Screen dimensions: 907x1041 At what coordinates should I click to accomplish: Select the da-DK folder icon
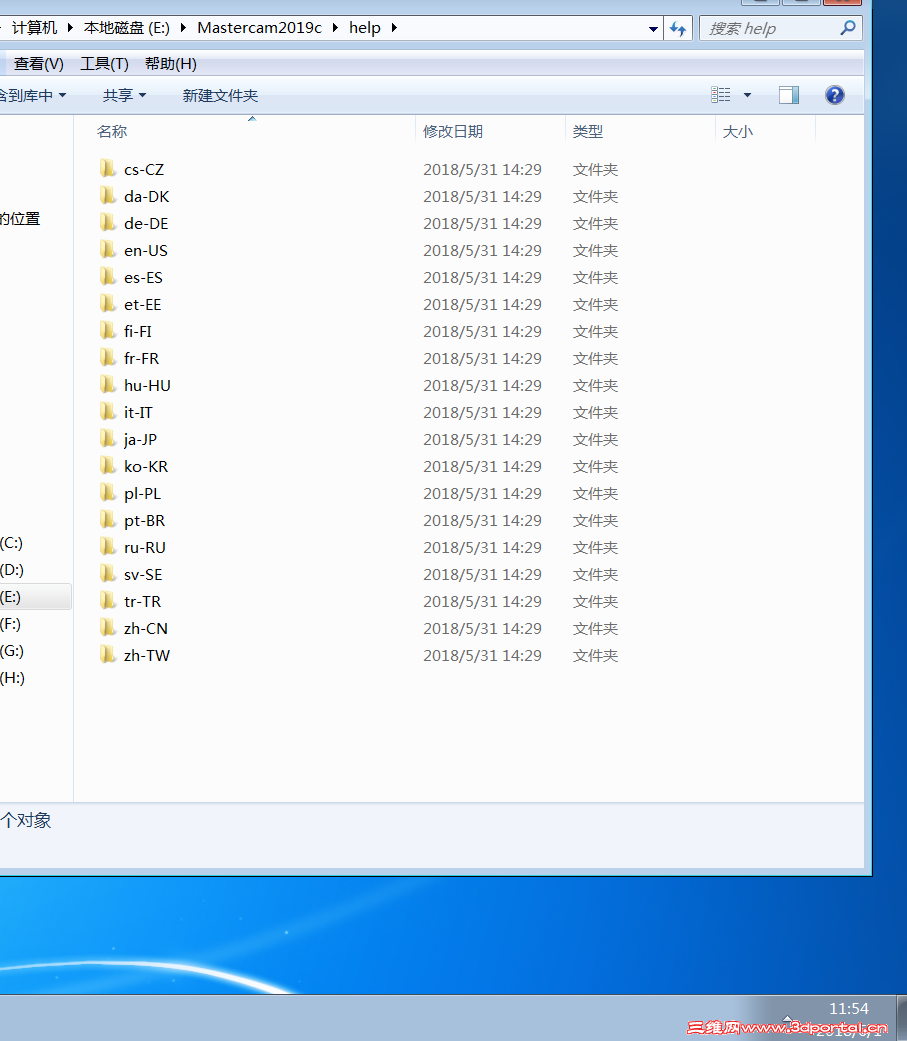[x=108, y=196]
